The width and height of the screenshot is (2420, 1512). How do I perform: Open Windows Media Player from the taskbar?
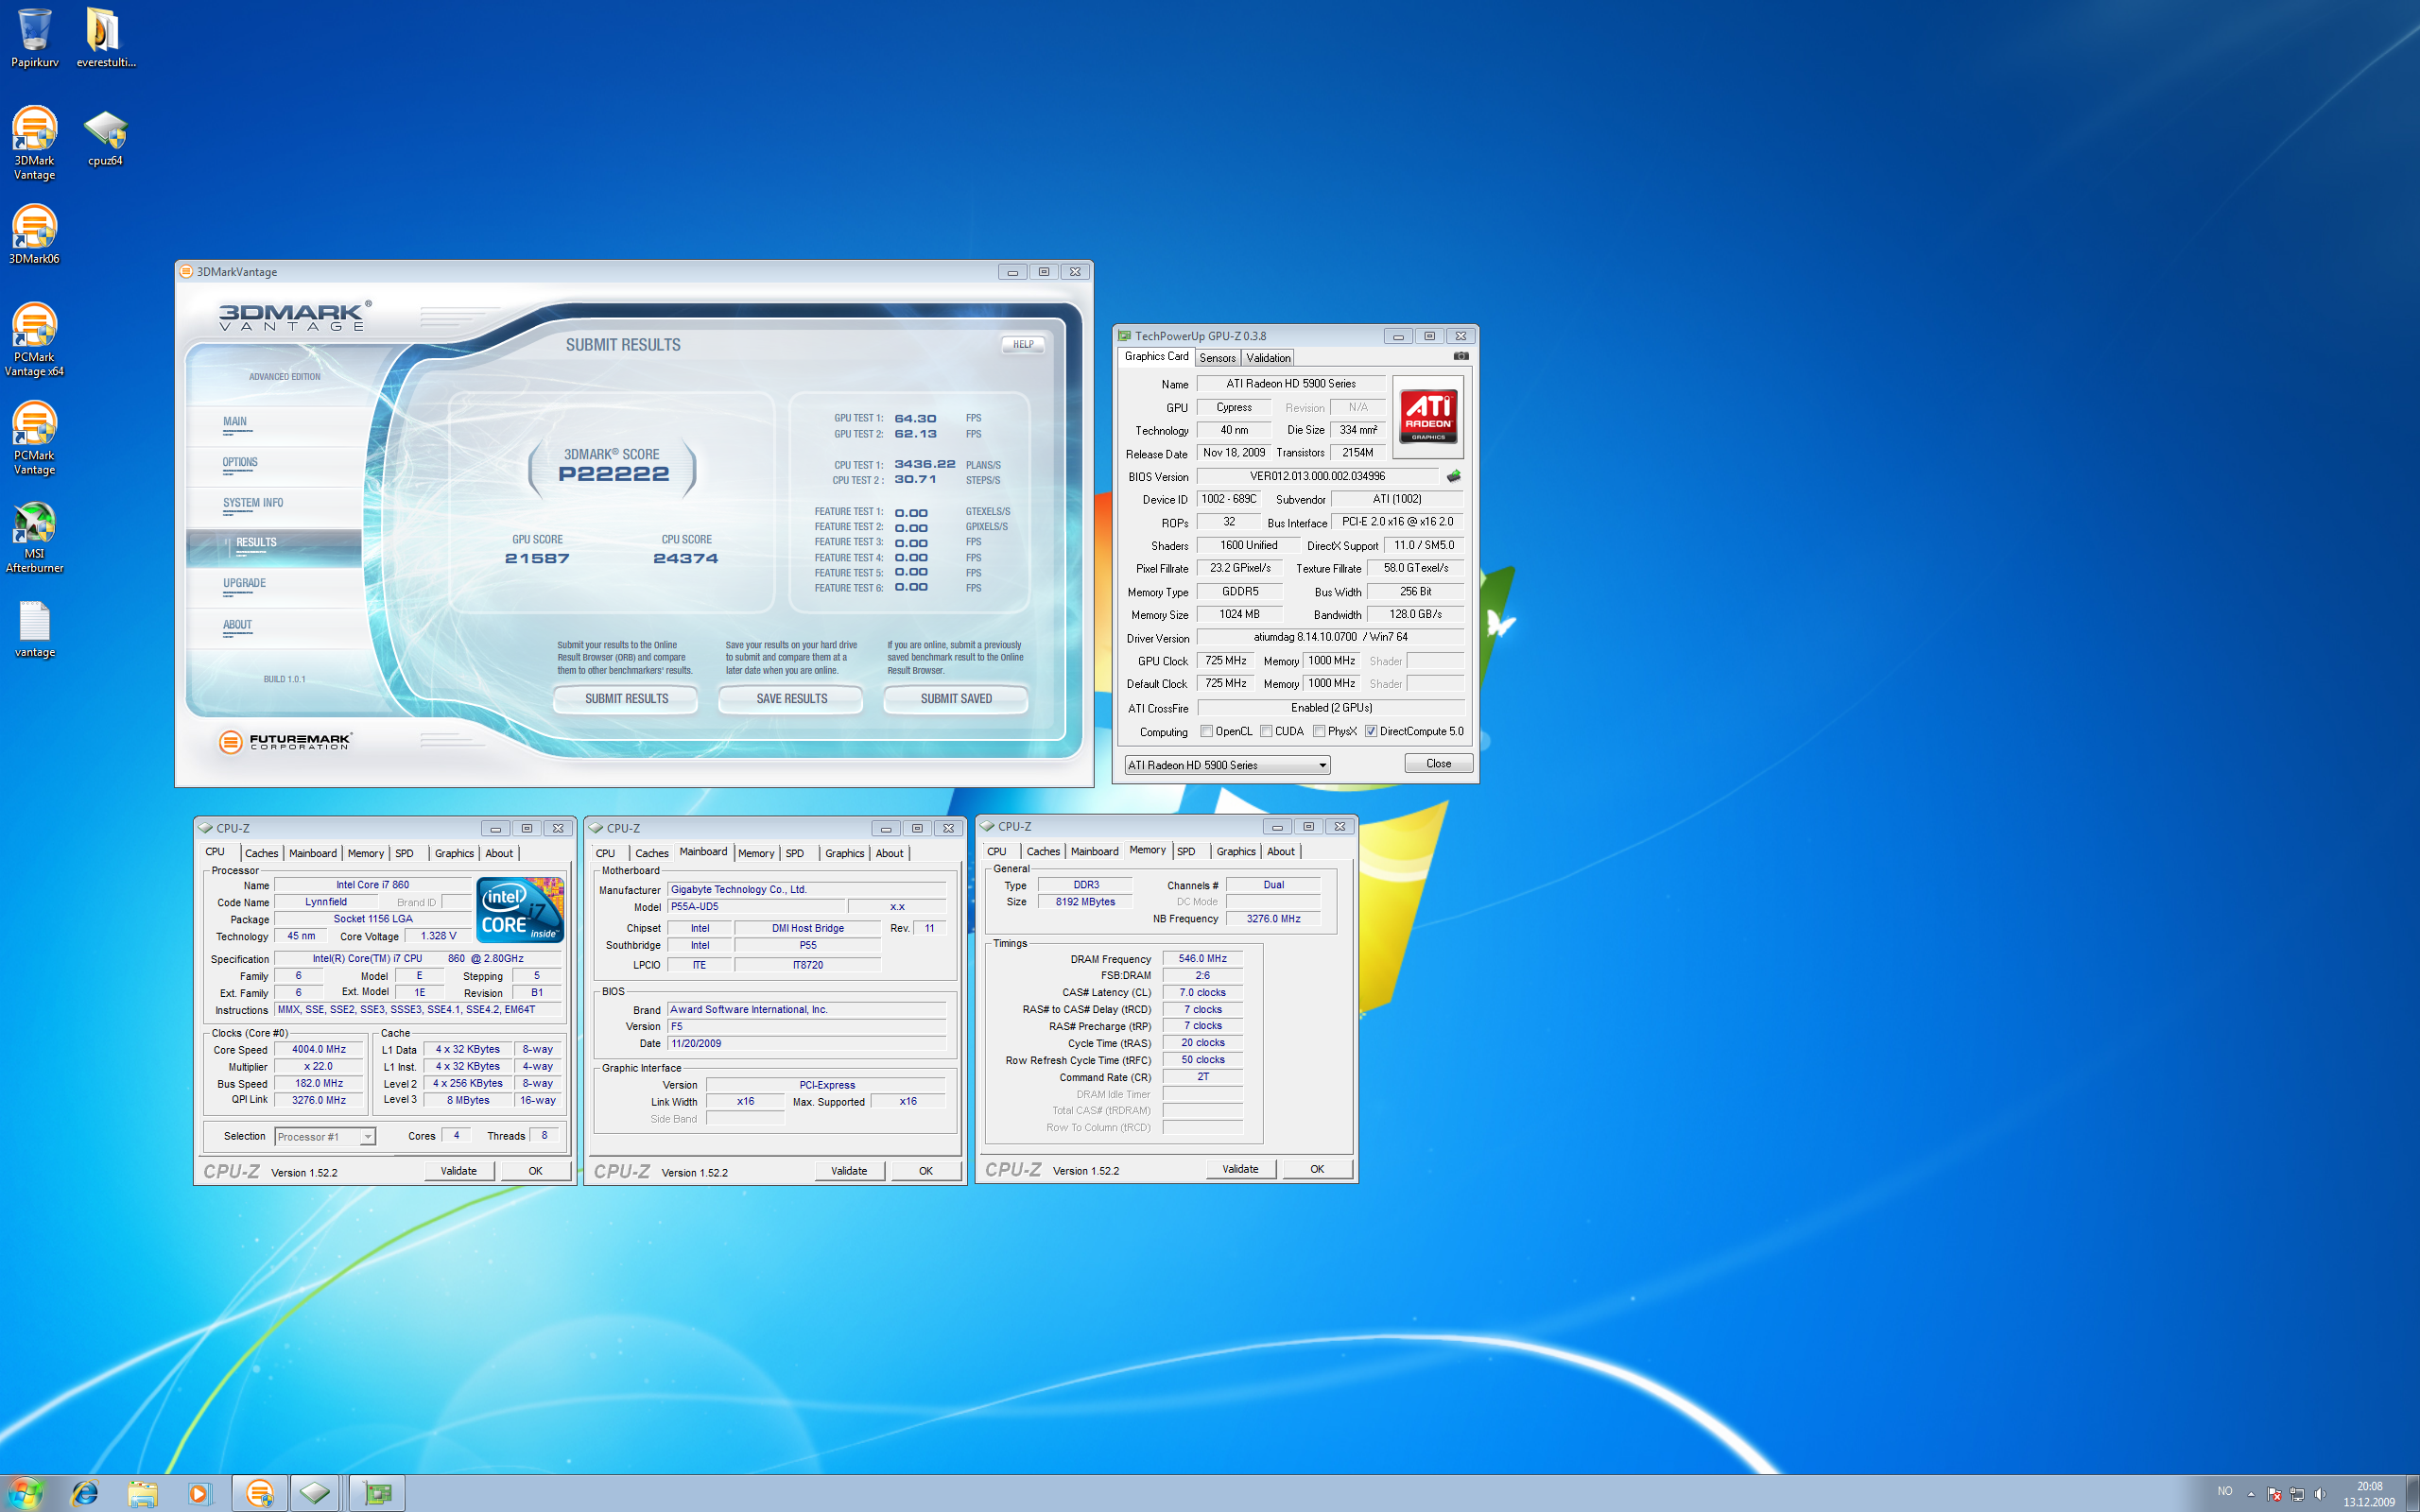tap(199, 1493)
